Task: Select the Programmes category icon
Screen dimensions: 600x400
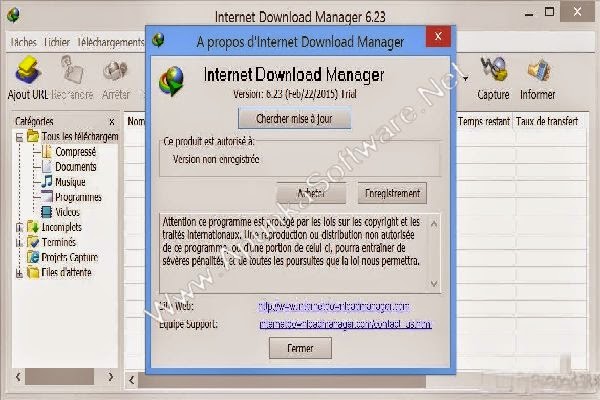Action: [x=47, y=196]
